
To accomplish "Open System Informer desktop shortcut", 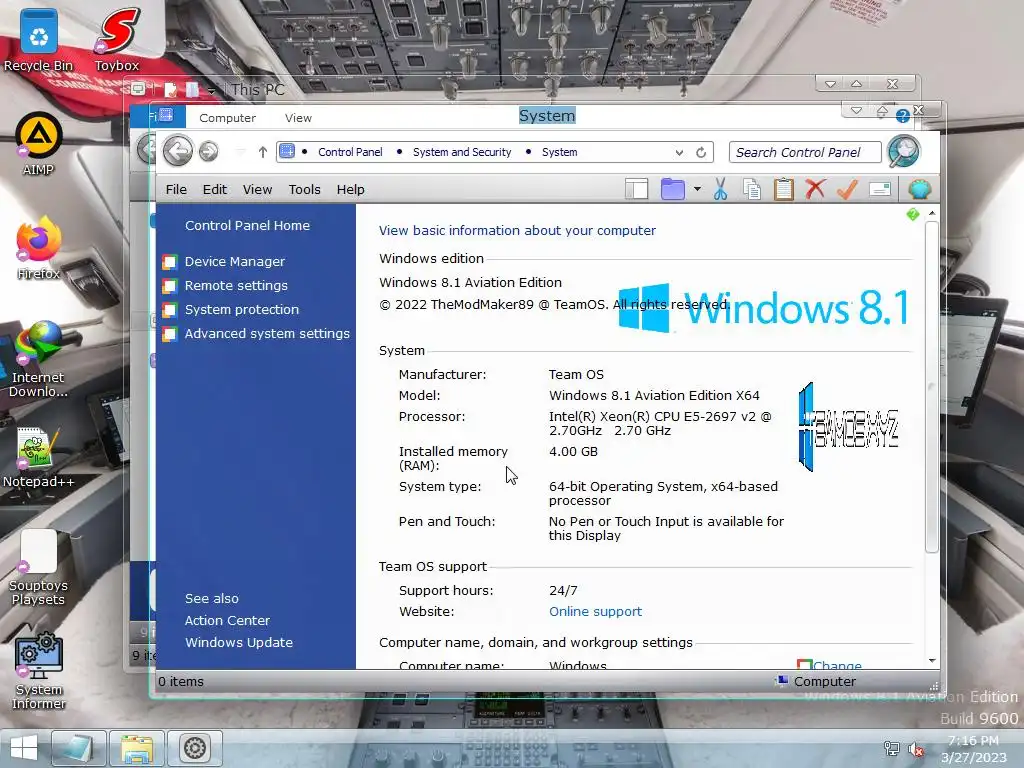I will (x=39, y=671).
